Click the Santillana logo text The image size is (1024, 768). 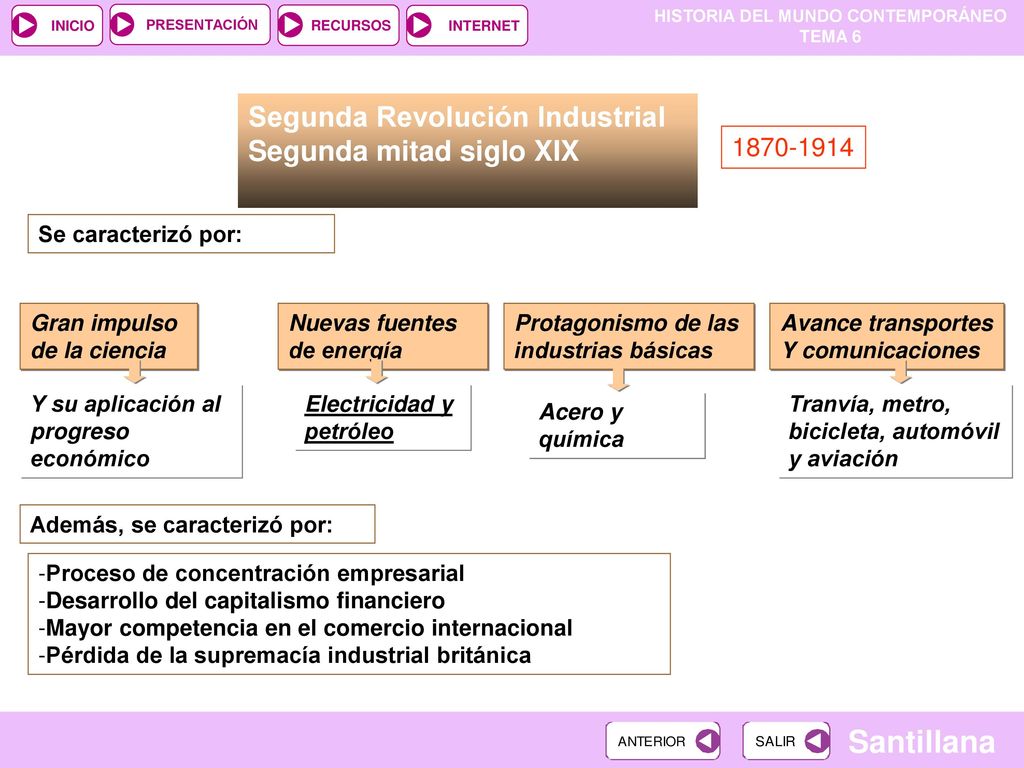click(921, 742)
